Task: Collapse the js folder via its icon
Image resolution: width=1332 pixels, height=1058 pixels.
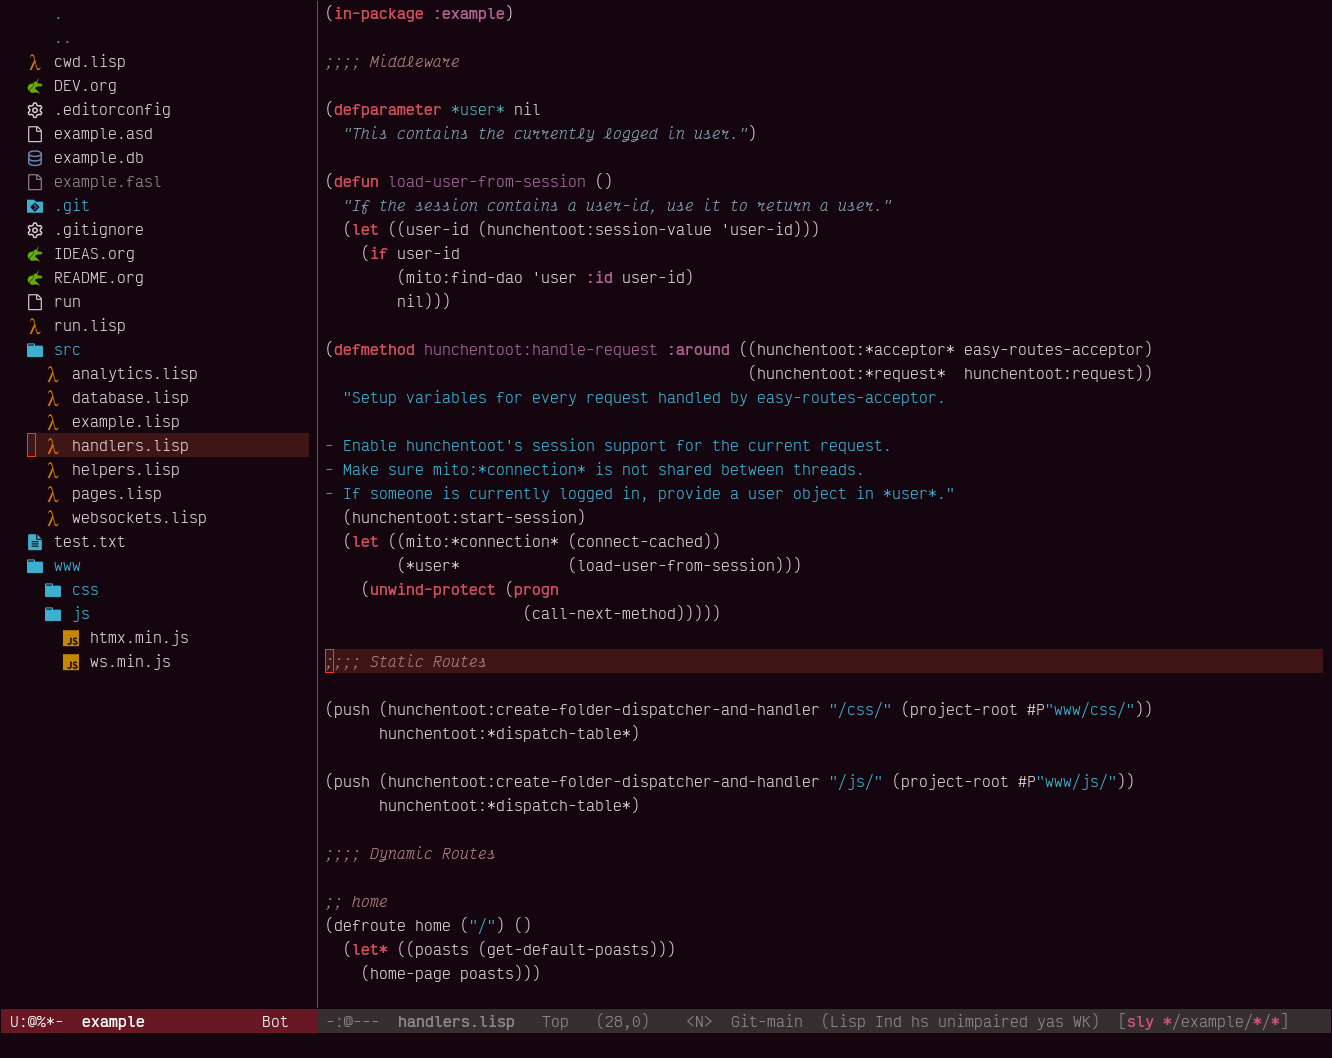Action: tap(53, 614)
